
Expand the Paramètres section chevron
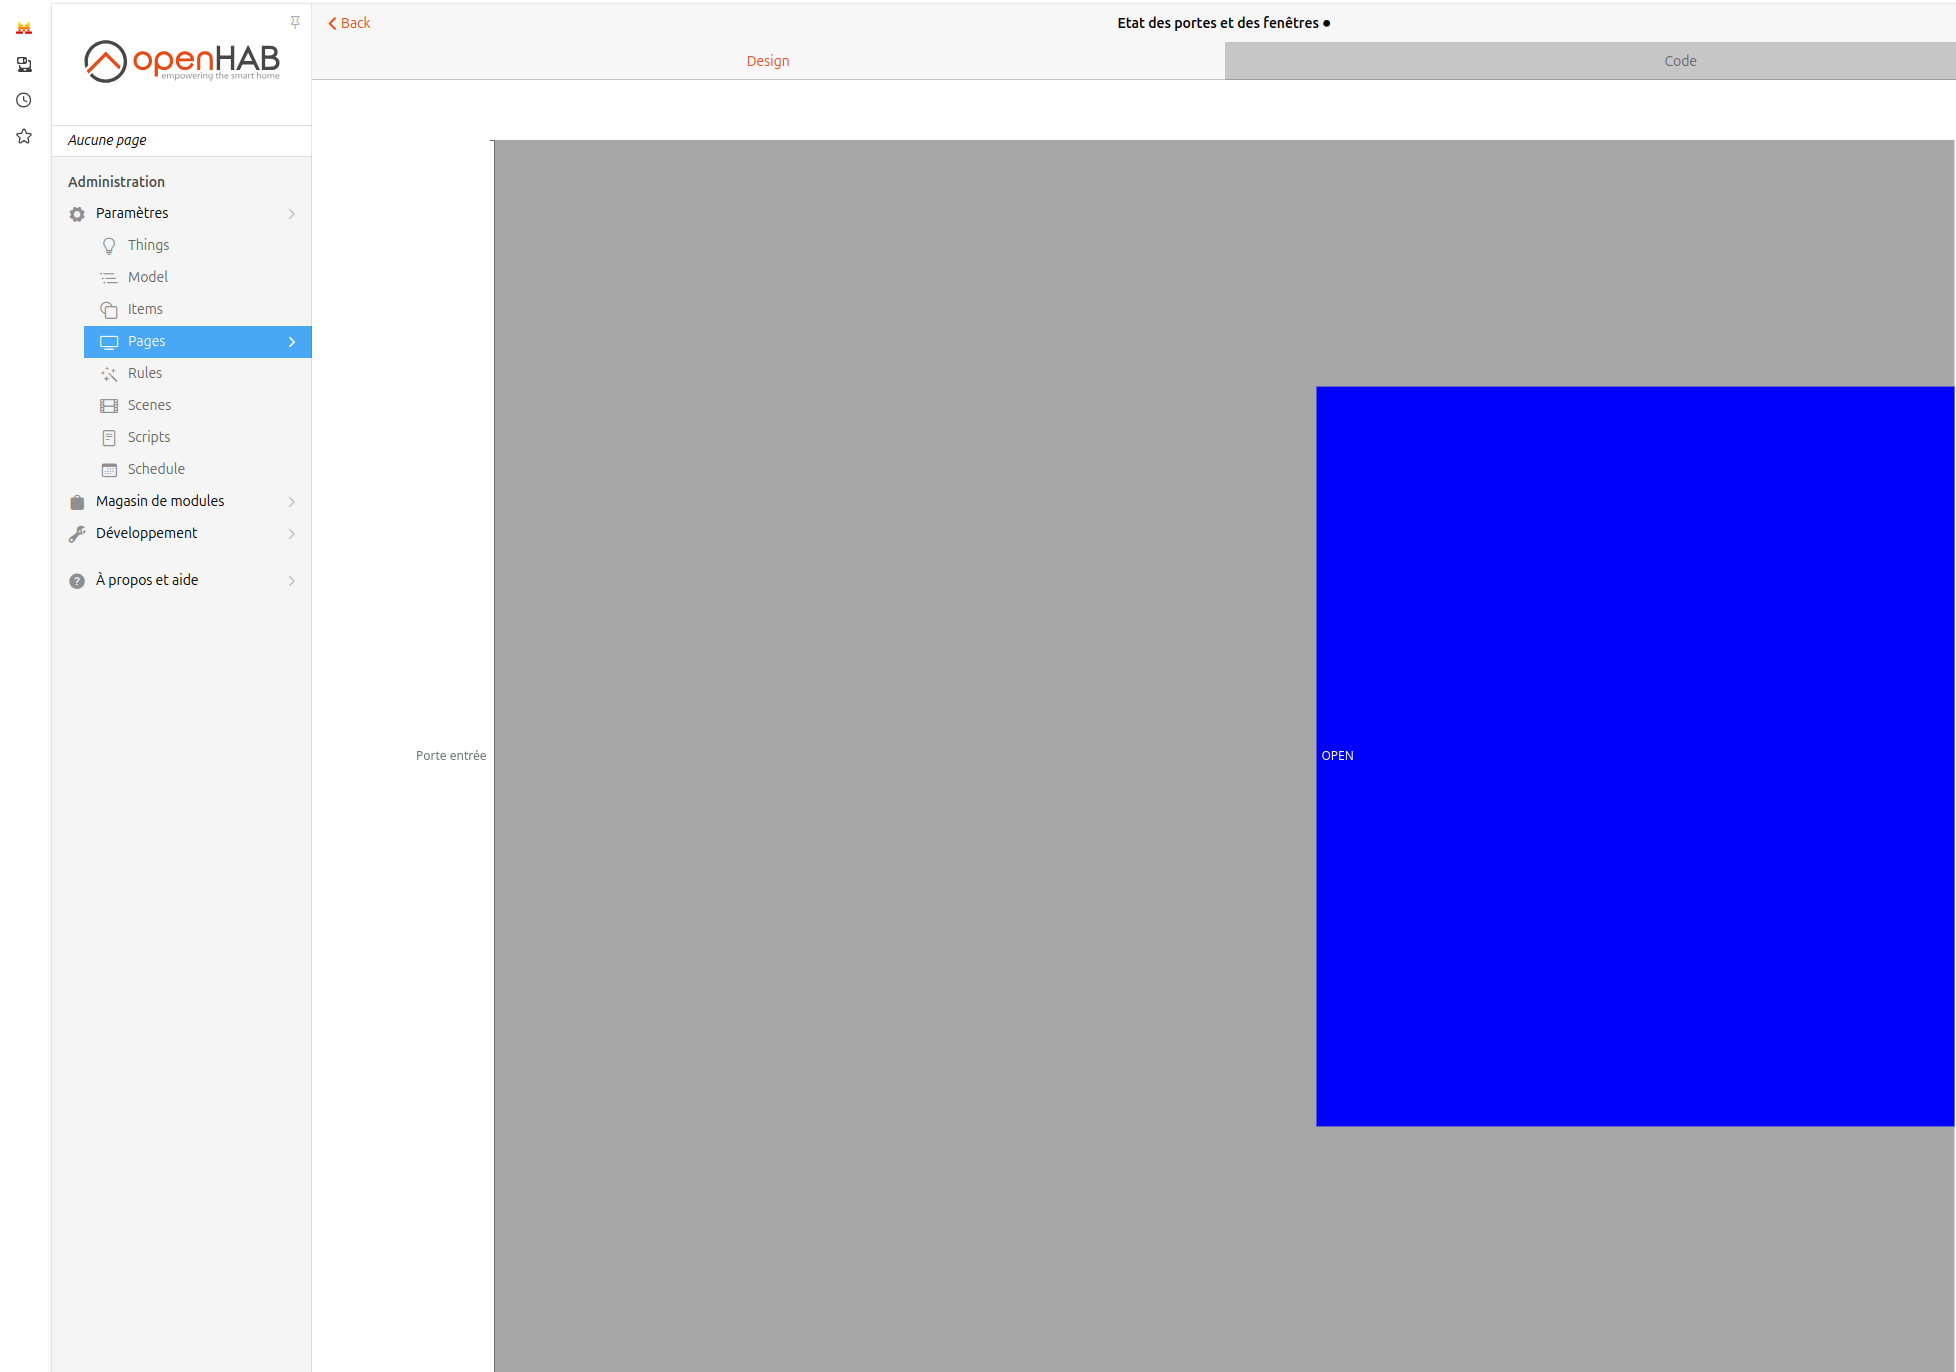tap(292, 214)
